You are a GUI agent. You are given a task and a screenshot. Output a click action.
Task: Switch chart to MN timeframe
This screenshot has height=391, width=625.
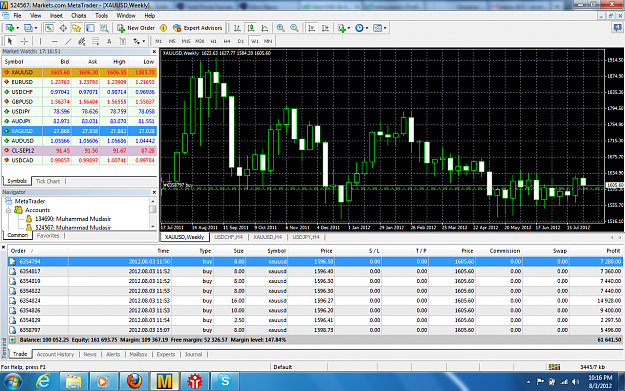pos(268,41)
